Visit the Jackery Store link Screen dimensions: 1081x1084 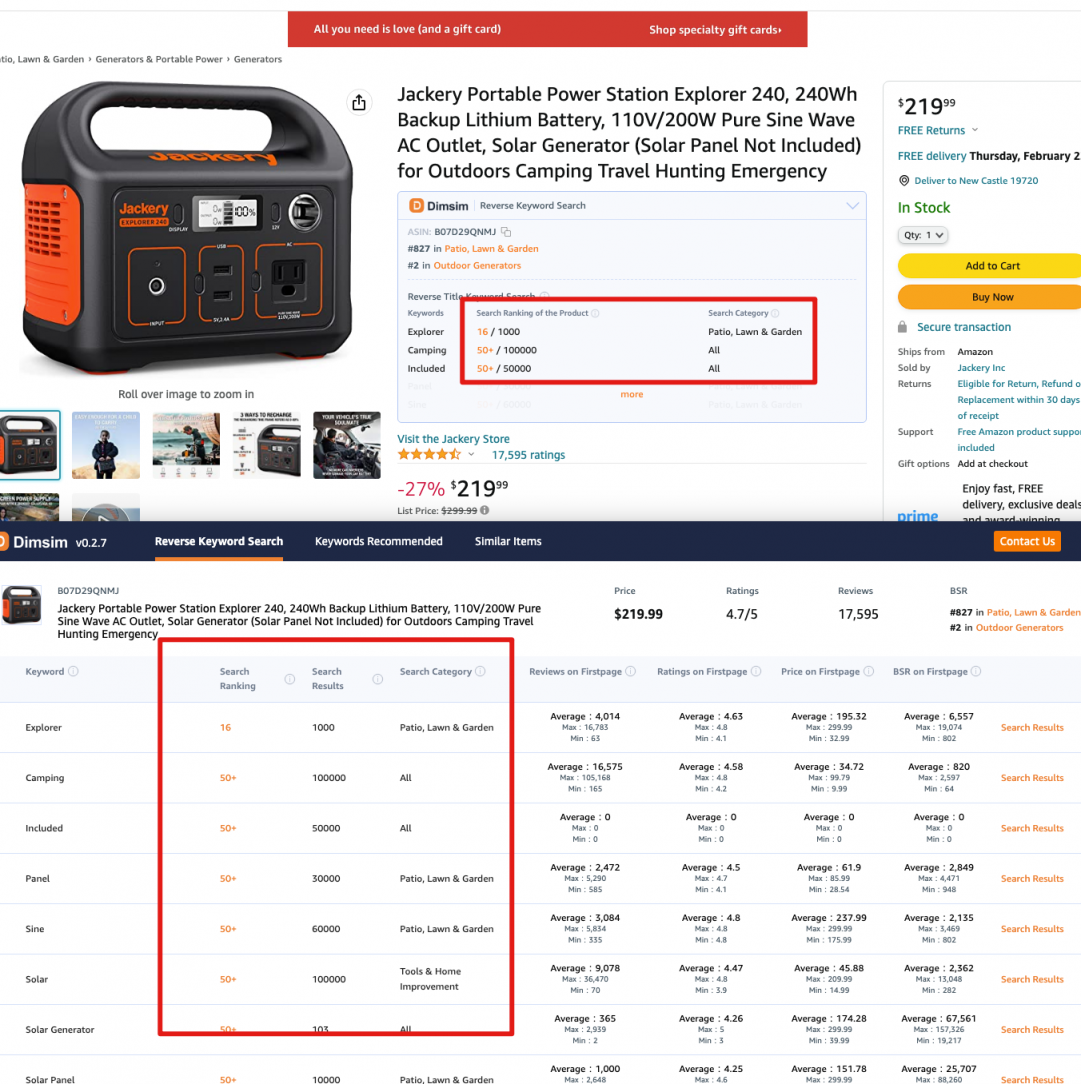coord(453,439)
